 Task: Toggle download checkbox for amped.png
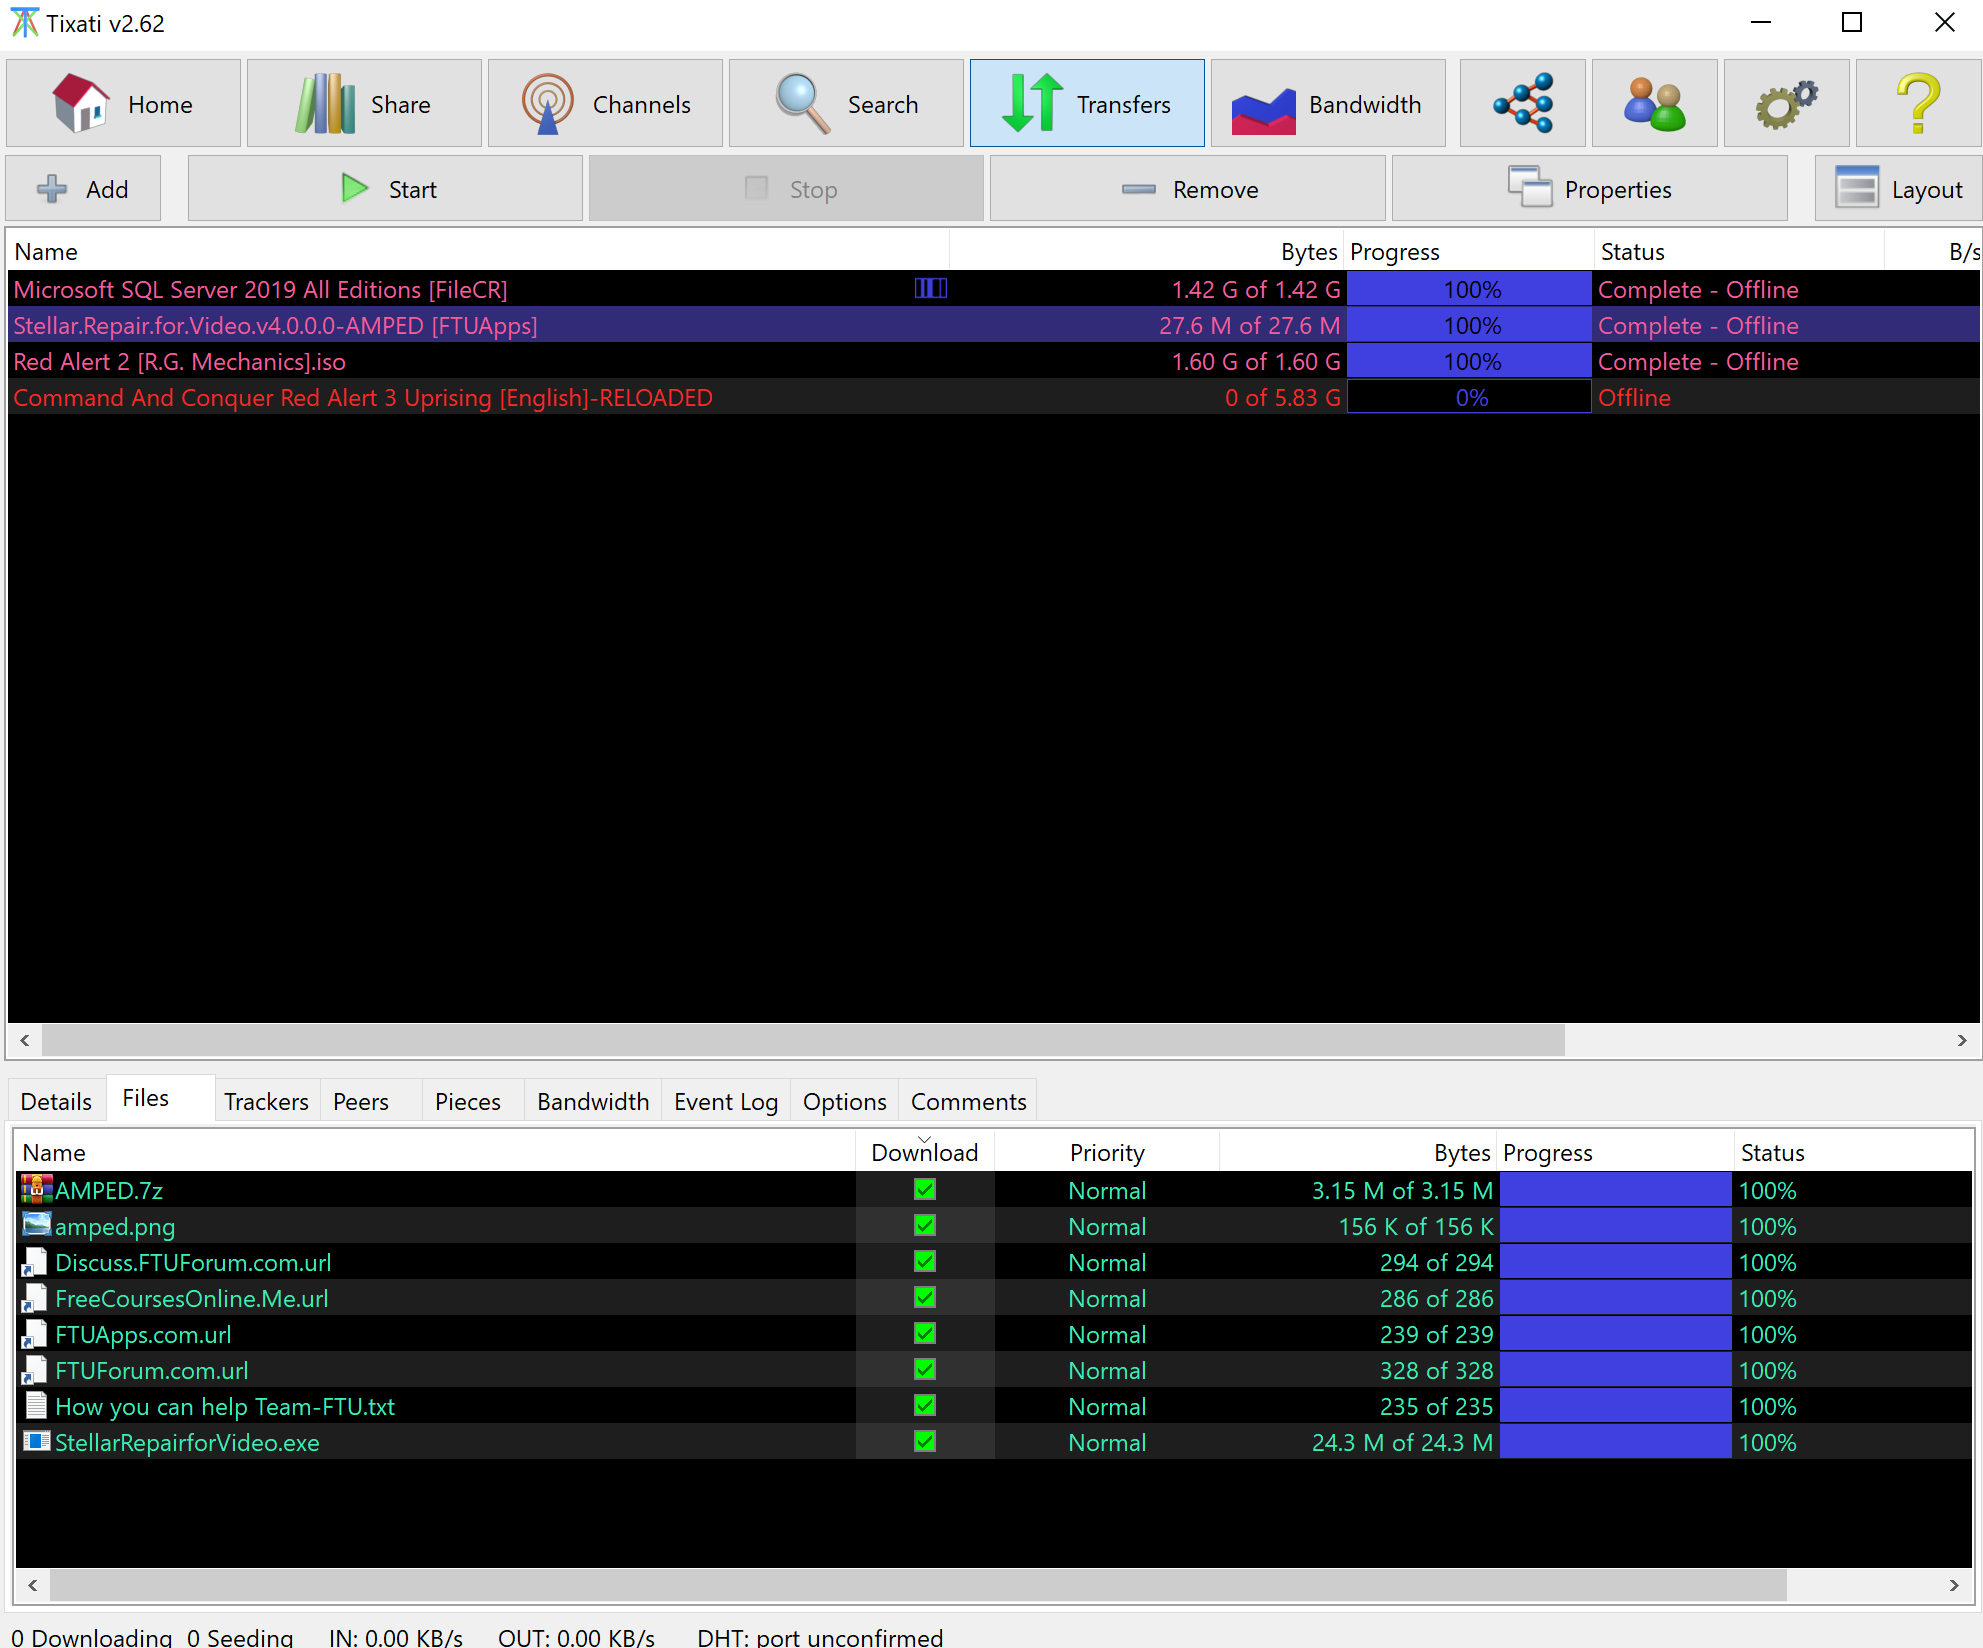click(x=925, y=1226)
